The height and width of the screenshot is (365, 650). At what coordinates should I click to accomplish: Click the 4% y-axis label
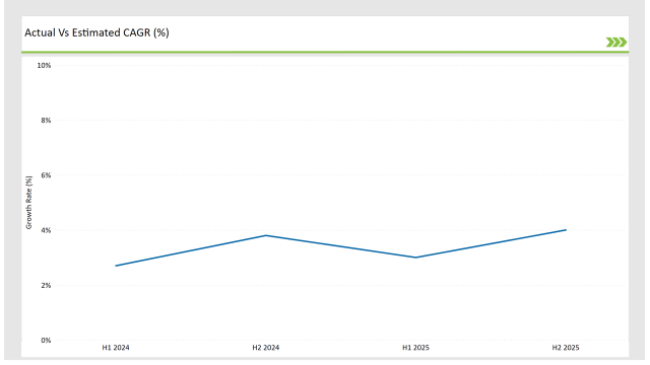point(46,230)
